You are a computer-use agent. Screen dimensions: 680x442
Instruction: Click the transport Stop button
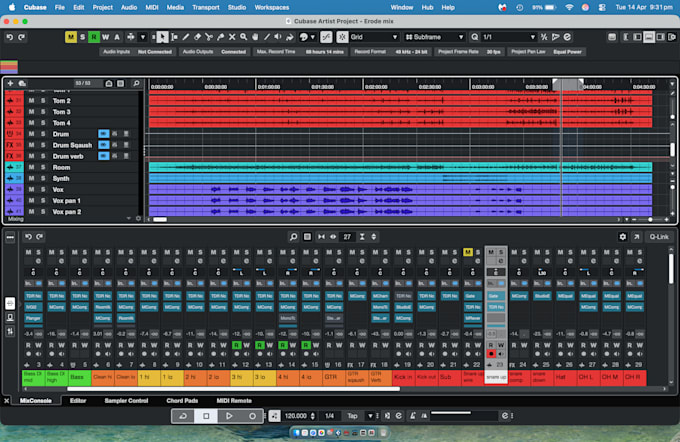(x=206, y=416)
